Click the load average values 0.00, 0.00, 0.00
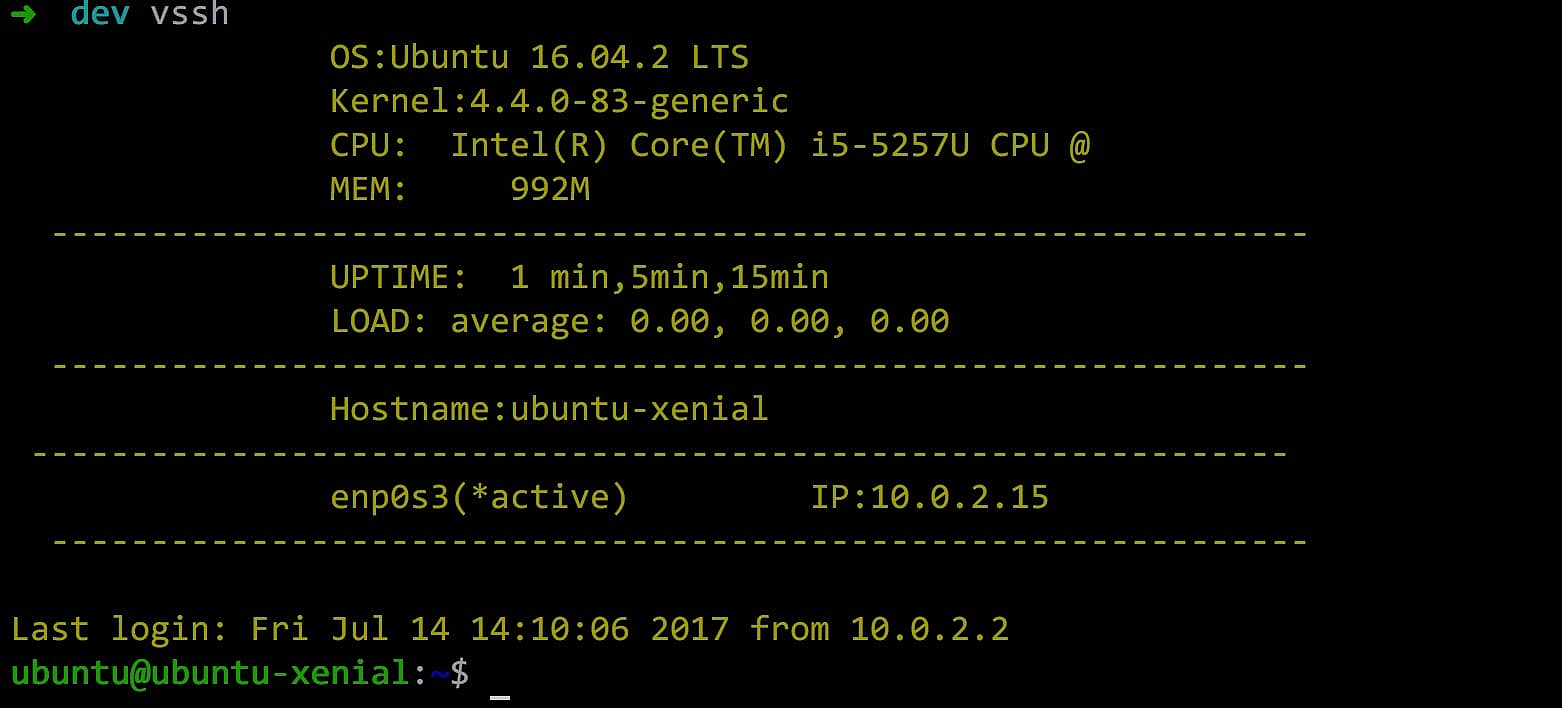This screenshot has width=1562, height=708. 789,321
